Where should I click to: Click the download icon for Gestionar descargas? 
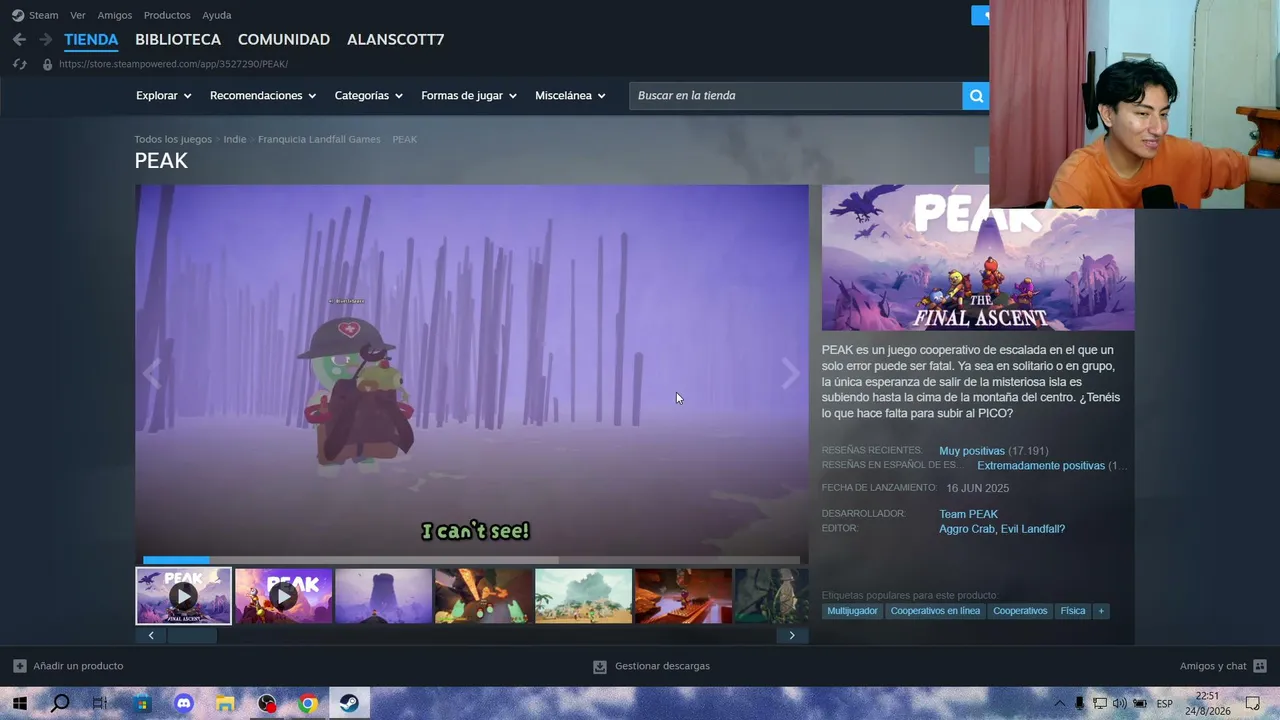(600, 666)
